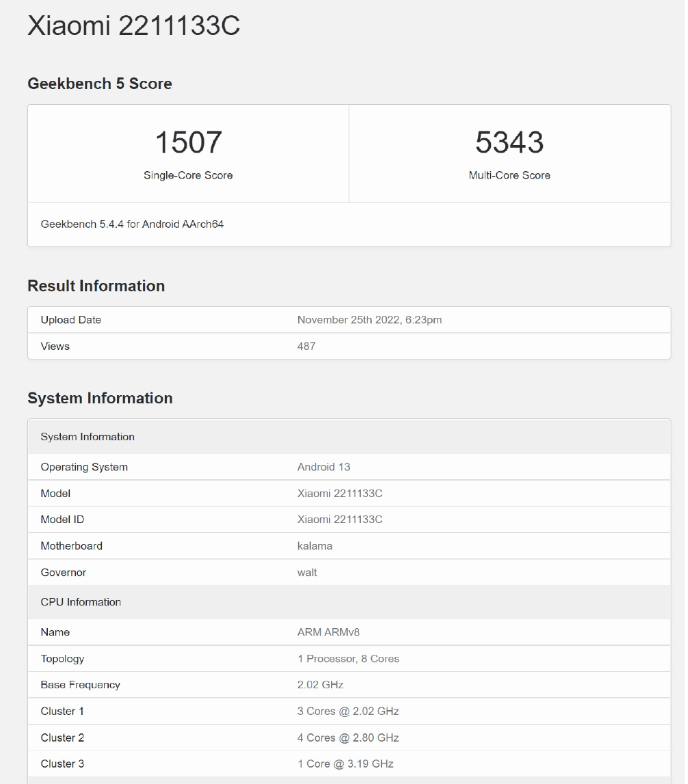Click the 'Upload Date' row label
Viewport: 688px width, 784px height.
tap(70, 320)
